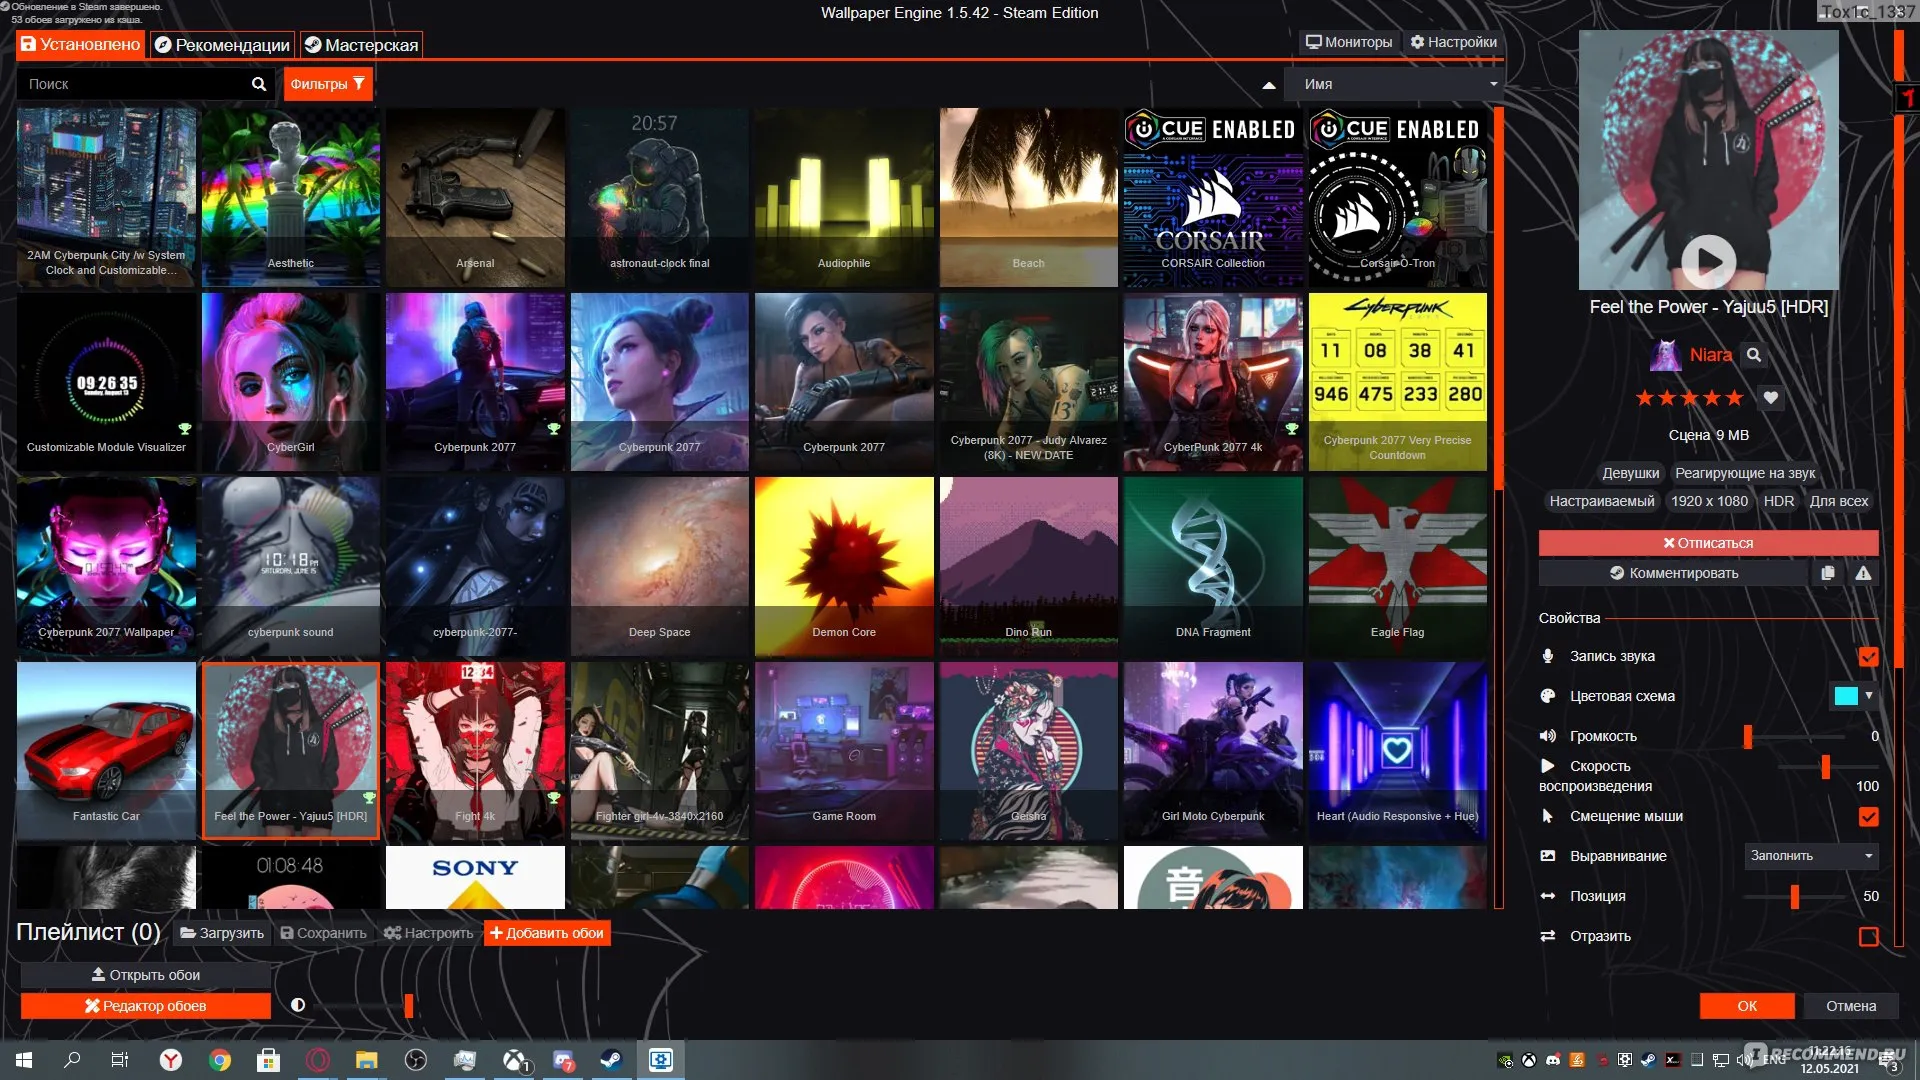Select the DNA Fragment wallpaper thumbnail

[1212, 566]
